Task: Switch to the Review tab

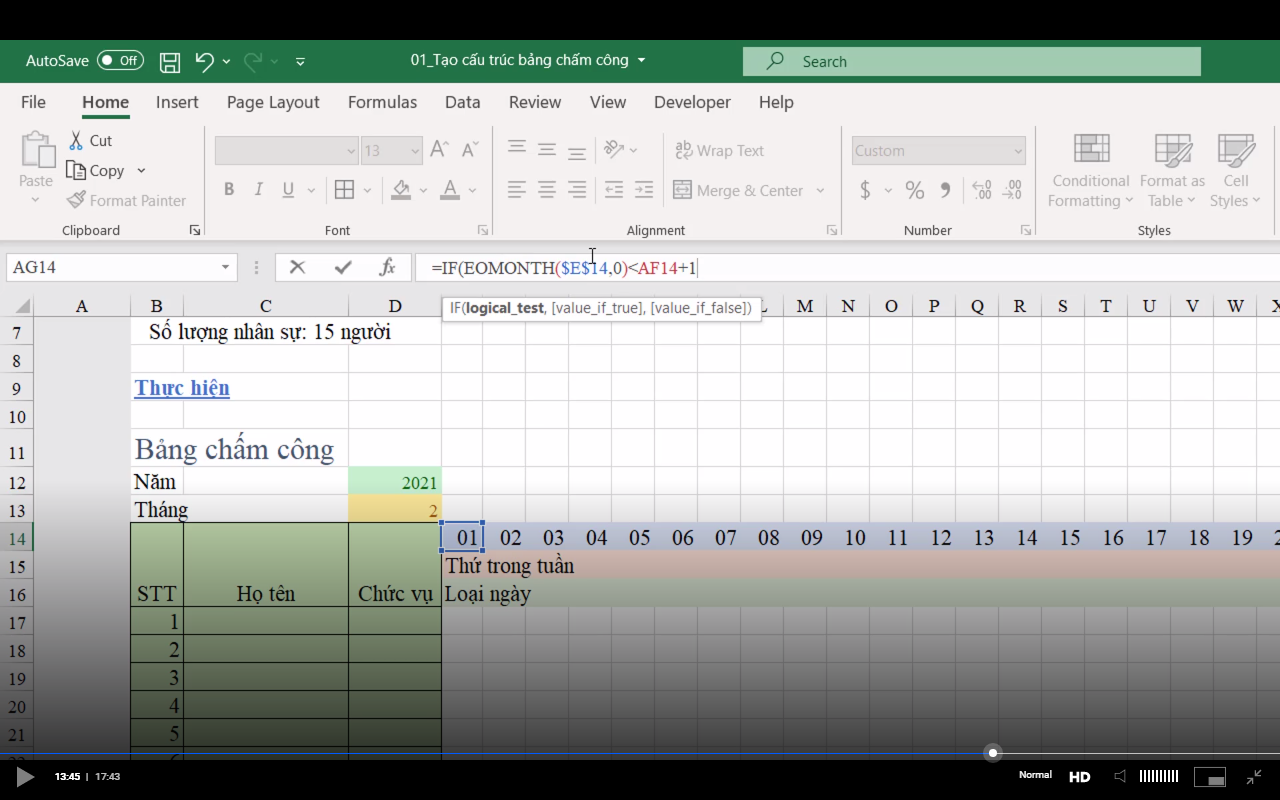Action: (x=535, y=102)
